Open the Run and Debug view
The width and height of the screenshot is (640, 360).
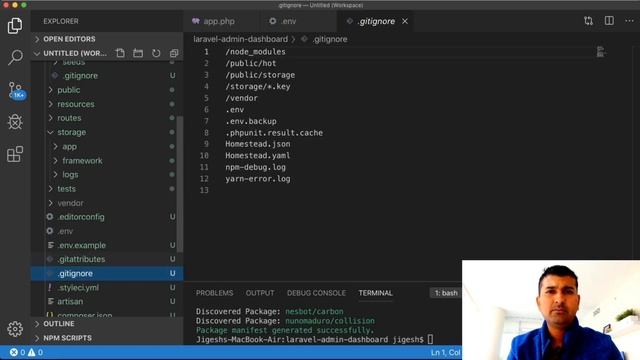(15, 122)
